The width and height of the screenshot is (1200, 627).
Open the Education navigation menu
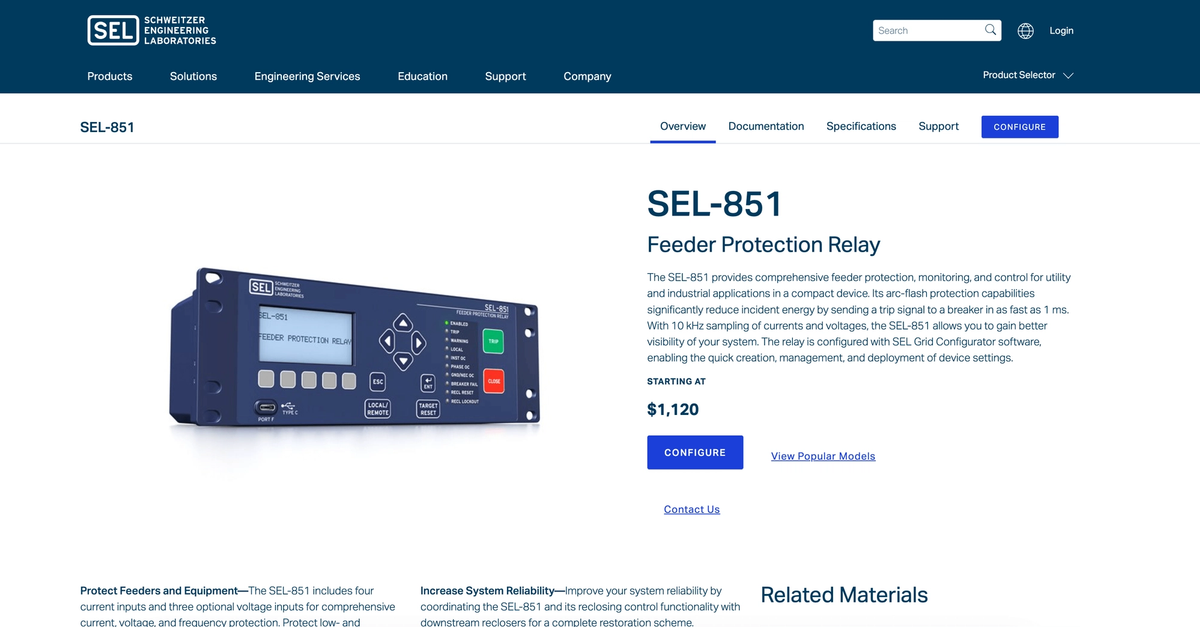[x=422, y=76]
